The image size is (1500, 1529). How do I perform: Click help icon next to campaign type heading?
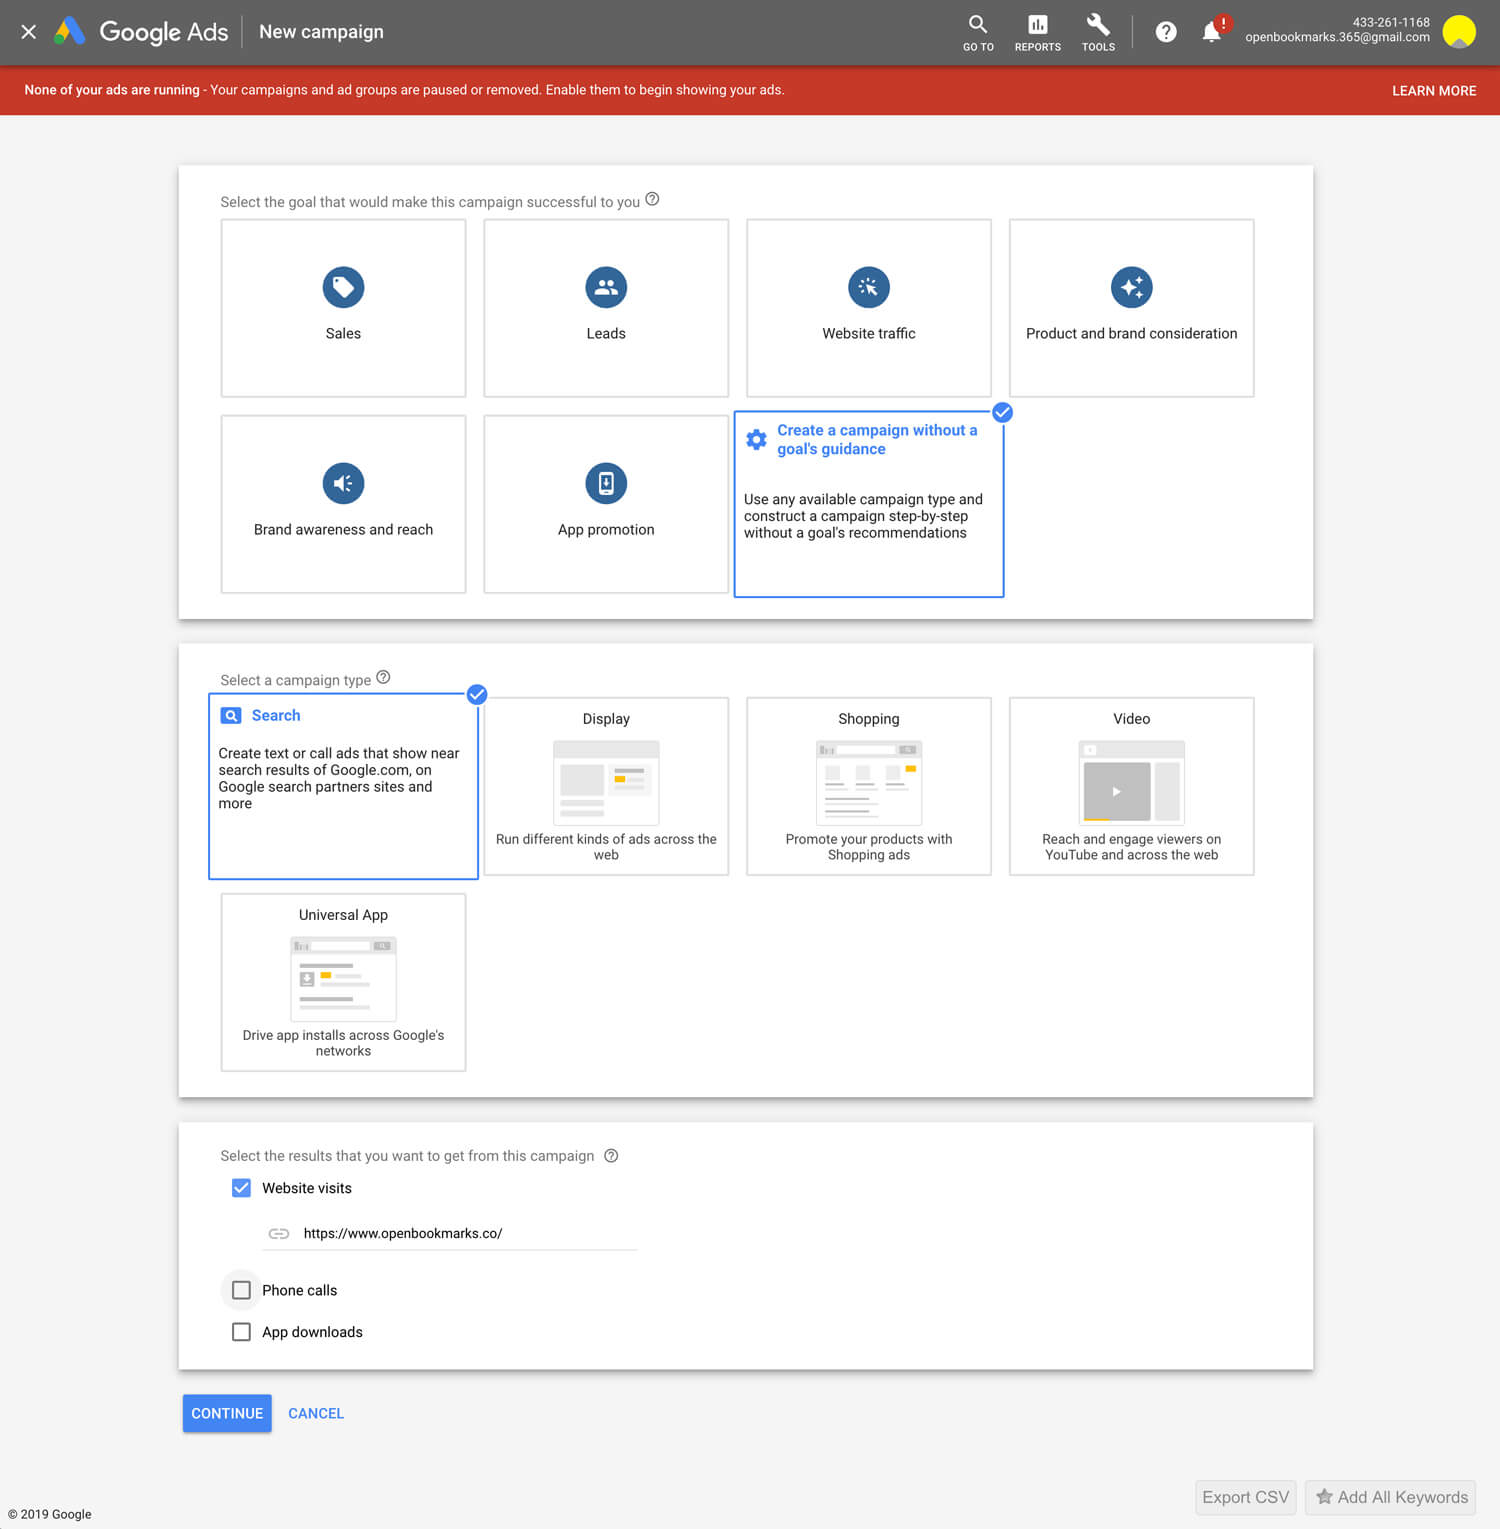click(383, 677)
